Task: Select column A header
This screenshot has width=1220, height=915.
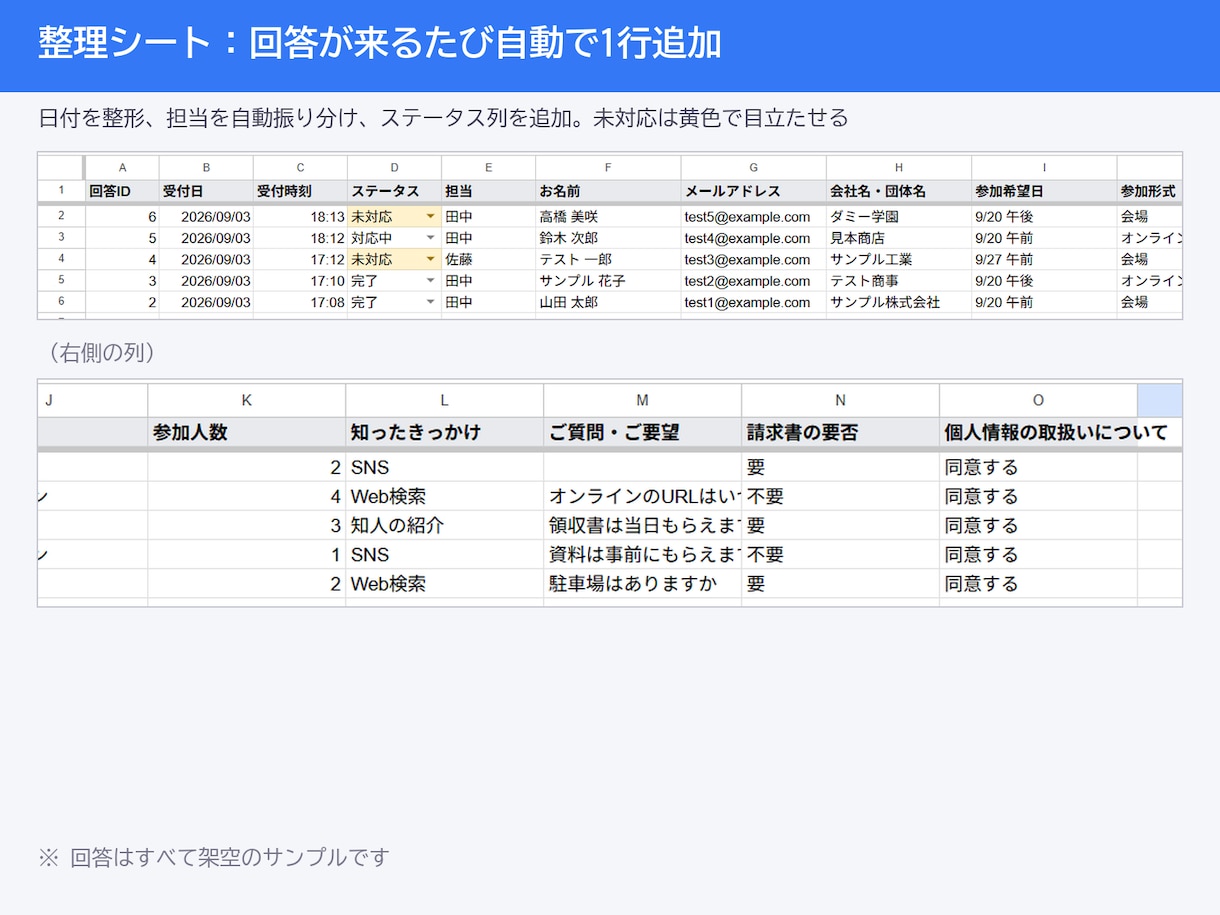Action: (x=122, y=167)
